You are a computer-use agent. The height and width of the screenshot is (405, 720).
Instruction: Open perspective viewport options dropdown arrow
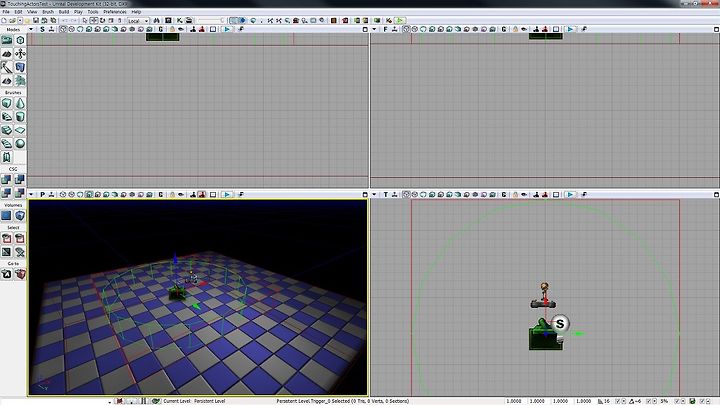tap(31, 195)
